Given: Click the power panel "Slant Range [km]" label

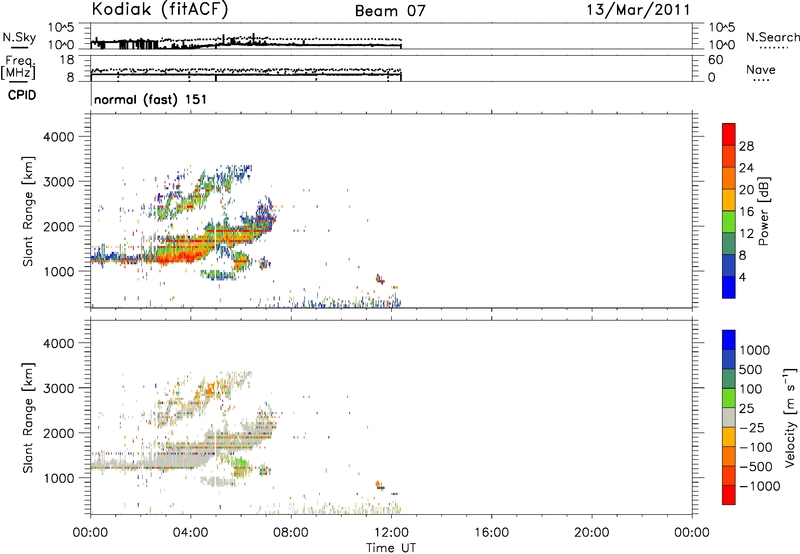Looking at the screenshot, I should pos(28,211).
